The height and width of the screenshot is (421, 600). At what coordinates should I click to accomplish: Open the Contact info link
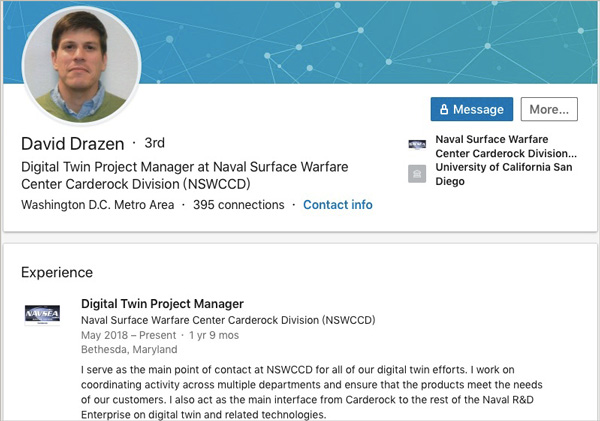click(337, 205)
